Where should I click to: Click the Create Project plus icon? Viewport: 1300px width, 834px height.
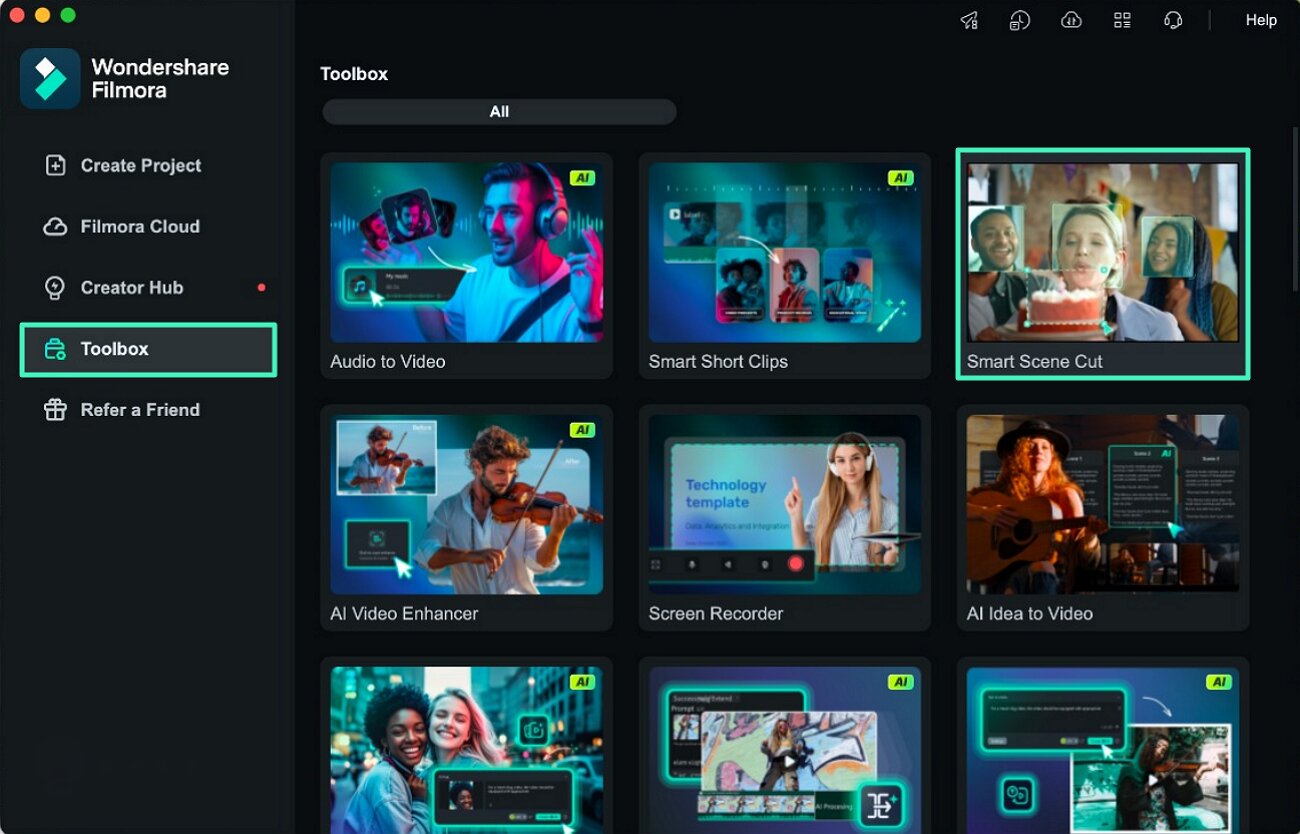pos(56,165)
